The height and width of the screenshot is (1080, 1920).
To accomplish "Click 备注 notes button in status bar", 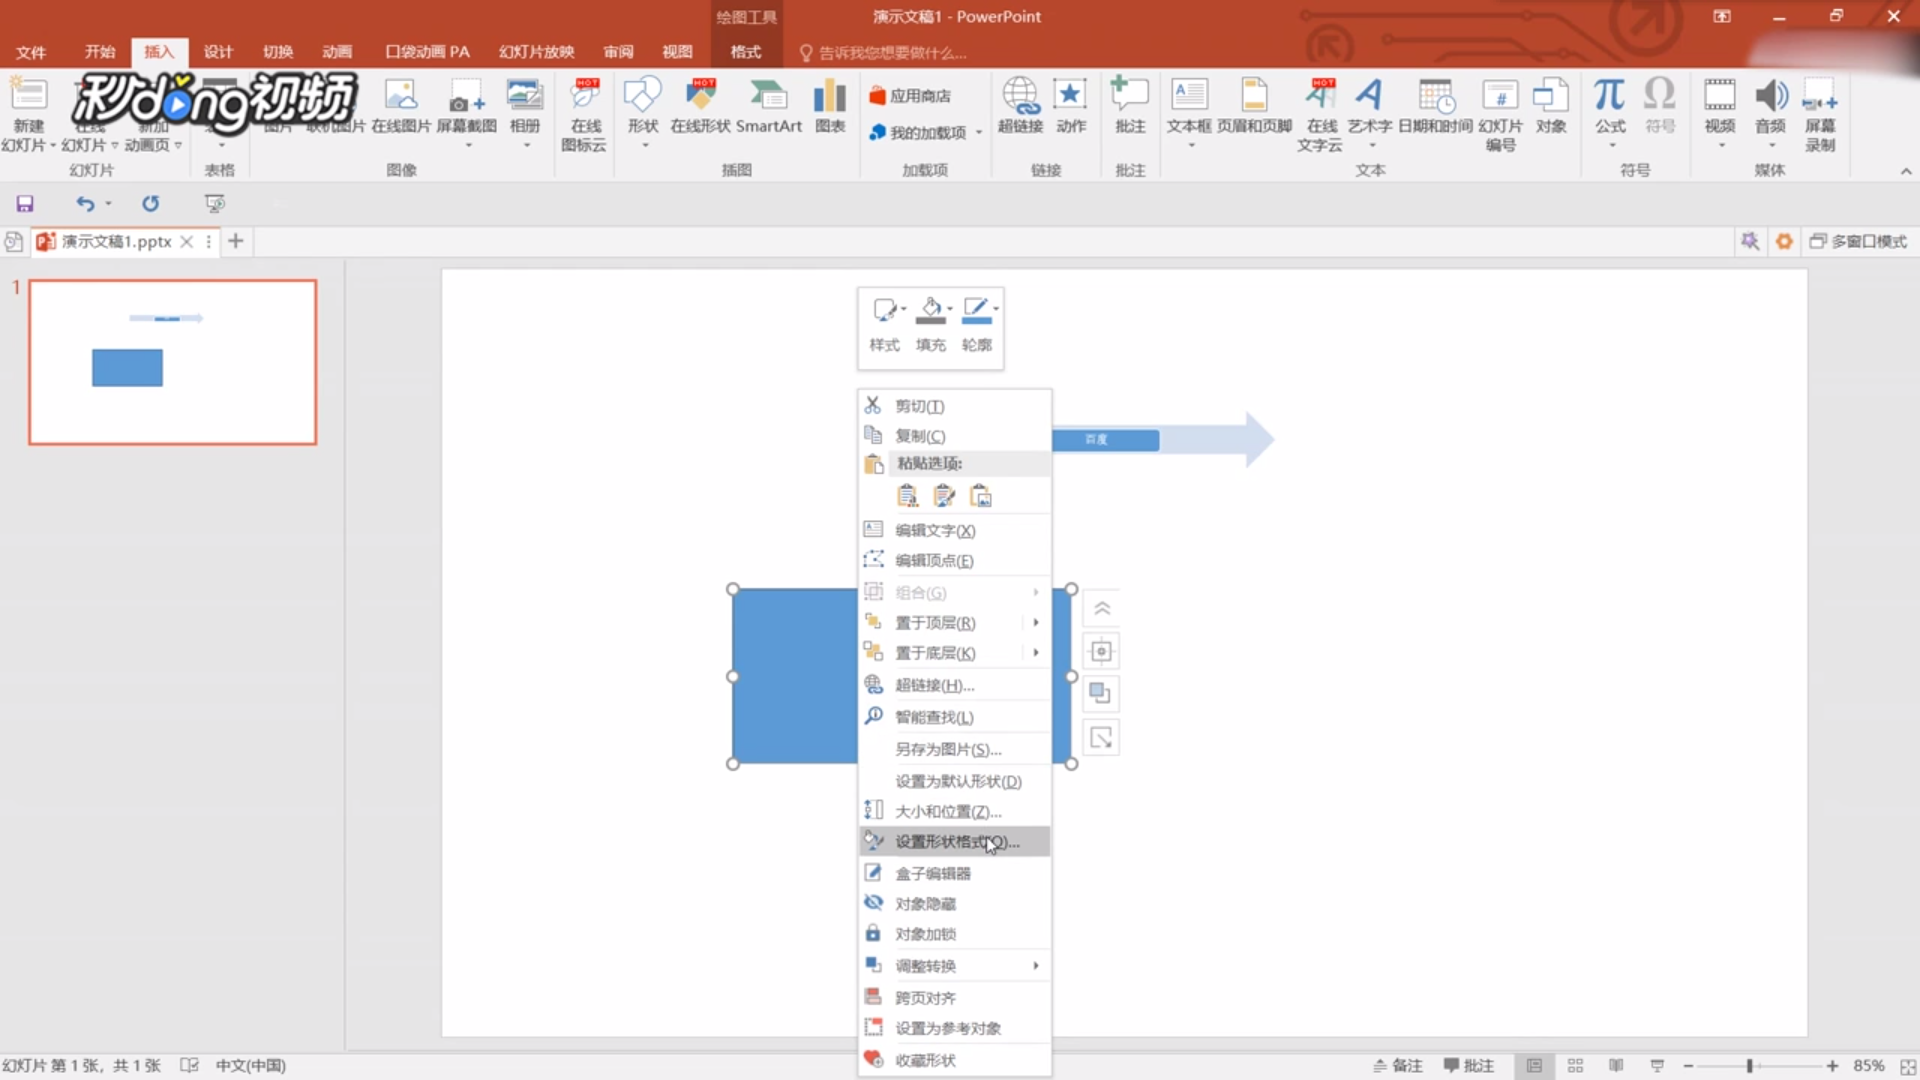I will click(1397, 1066).
